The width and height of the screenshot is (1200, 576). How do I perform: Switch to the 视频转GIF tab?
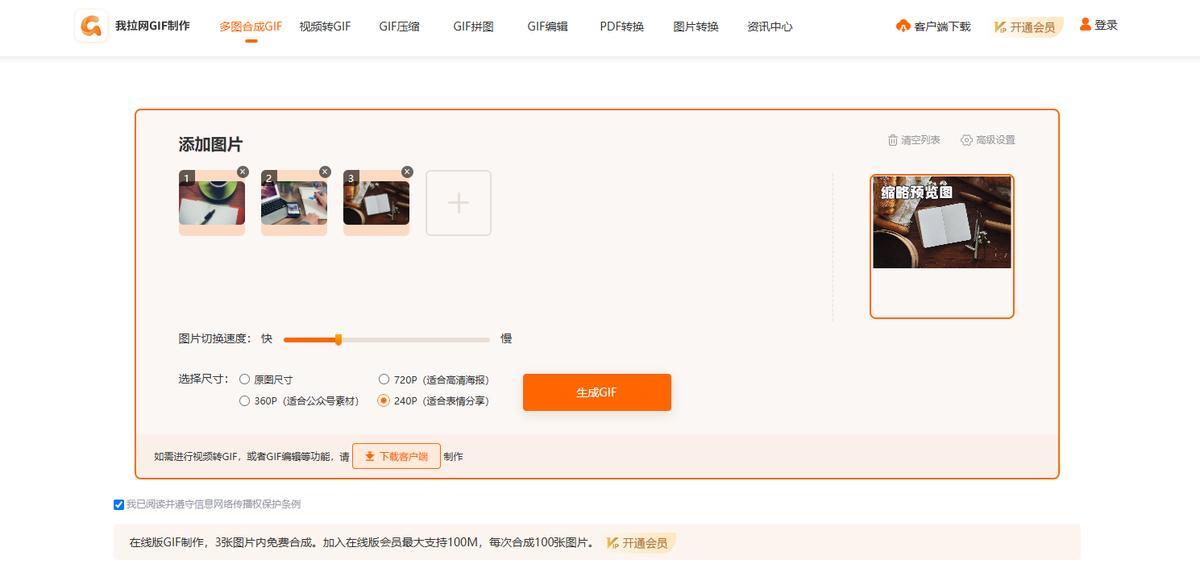[325, 27]
